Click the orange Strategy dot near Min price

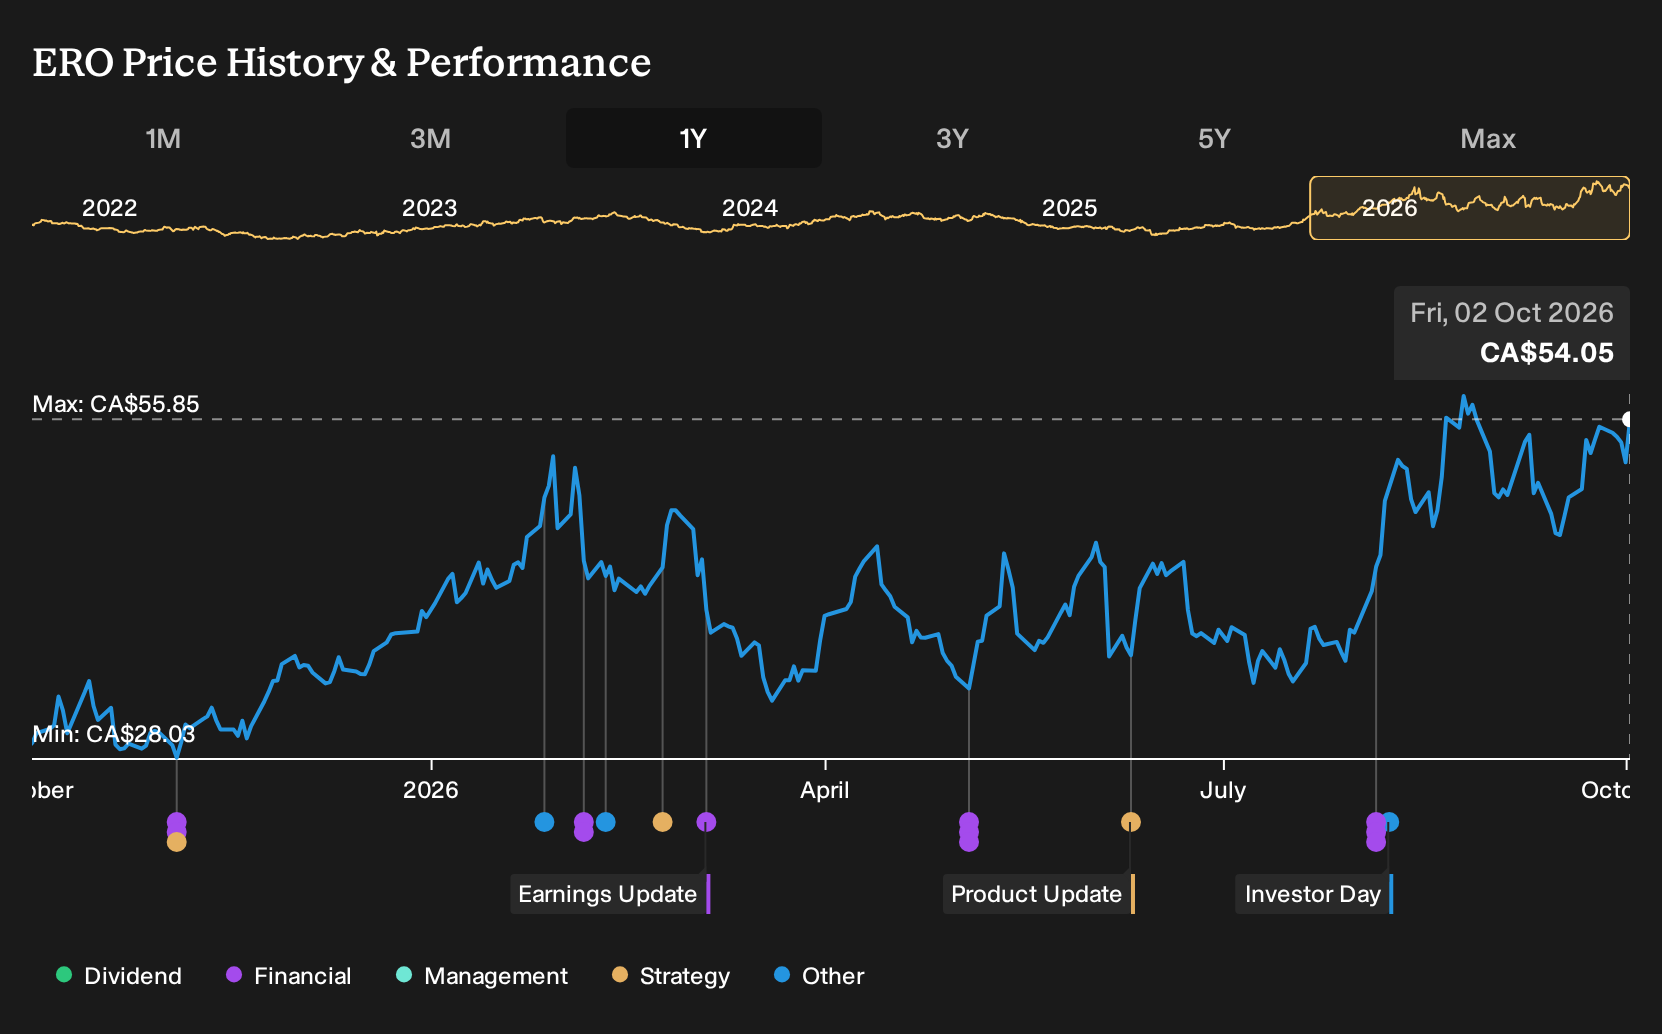[177, 842]
